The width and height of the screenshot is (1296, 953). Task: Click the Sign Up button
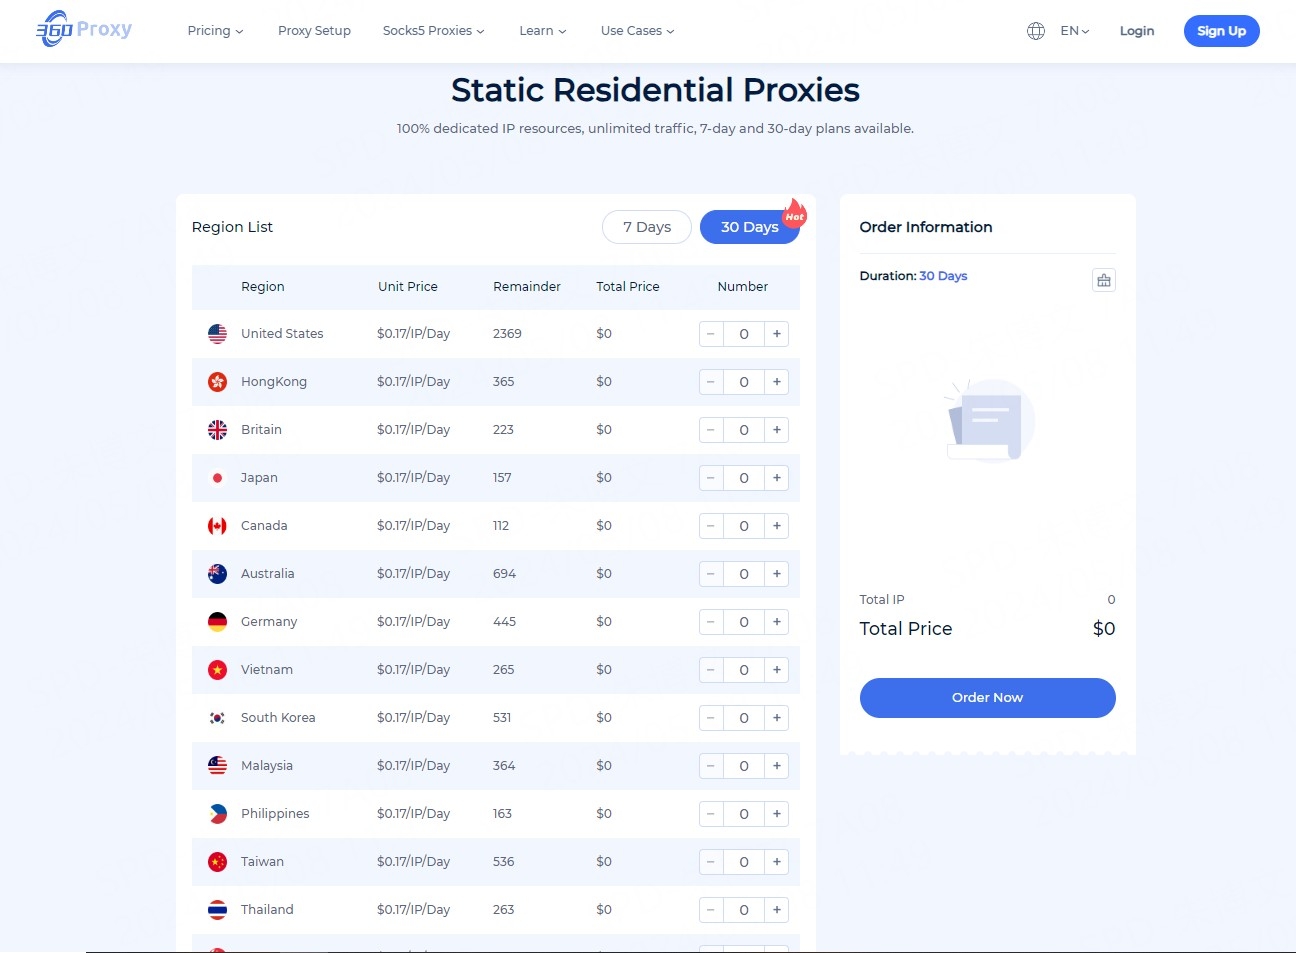[1221, 31]
